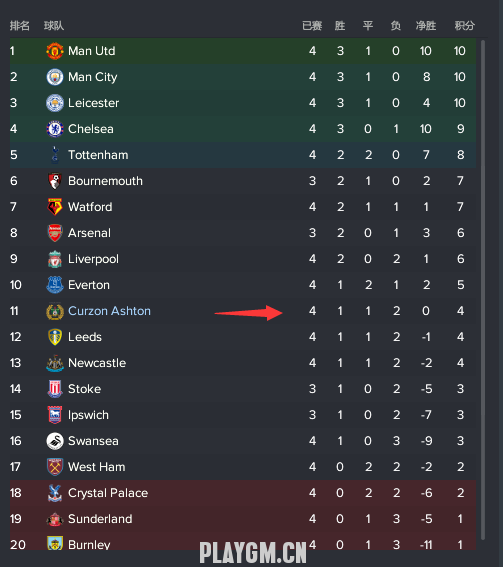503x567 pixels.
Task: Click the Tottenham cockerel badge
Action: pos(55,155)
